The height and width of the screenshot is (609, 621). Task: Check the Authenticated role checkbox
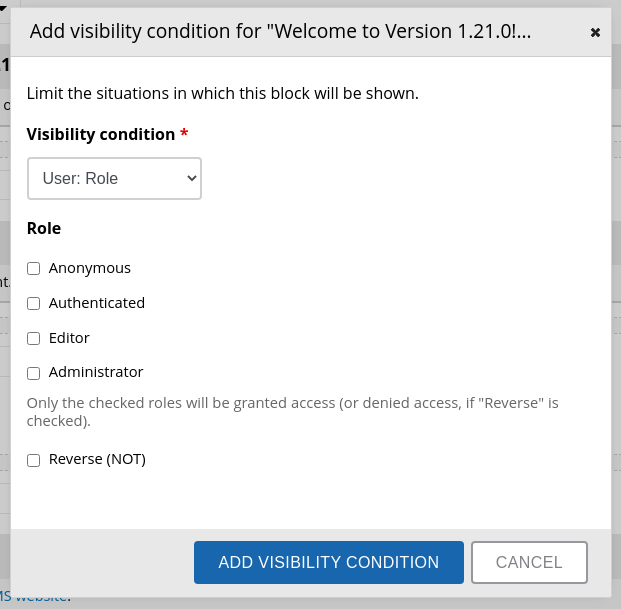[34, 303]
